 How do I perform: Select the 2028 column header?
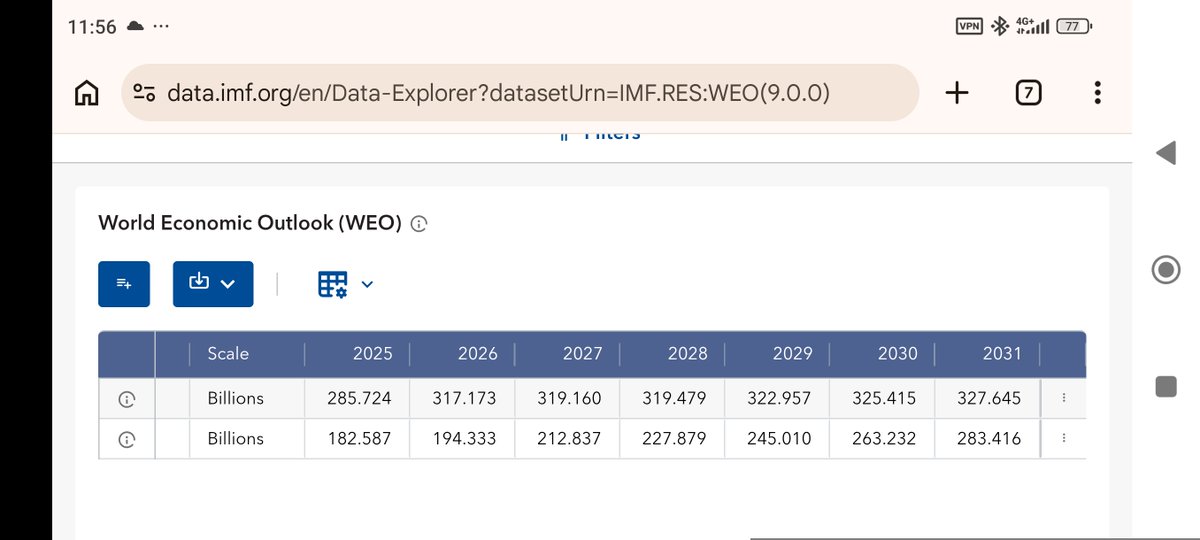click(x=673, y=353)
